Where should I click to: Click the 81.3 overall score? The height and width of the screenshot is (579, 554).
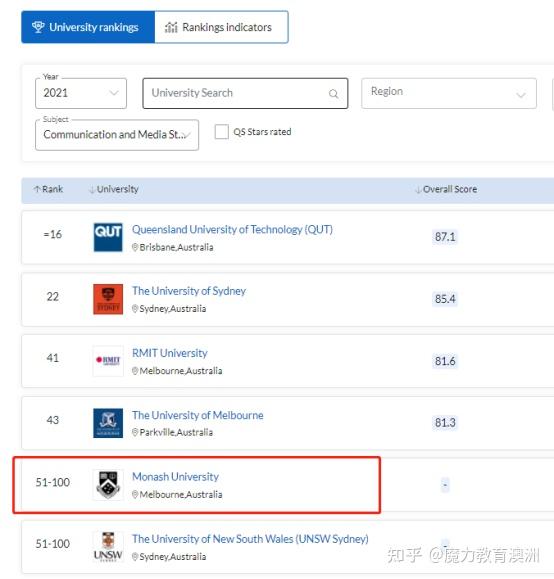coord(445,422)
